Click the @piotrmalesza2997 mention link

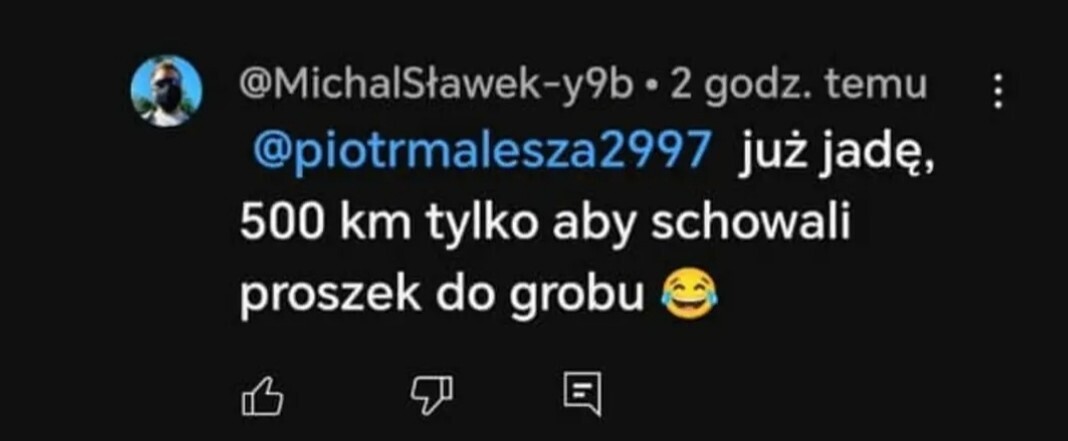click(x=482, y=151)
